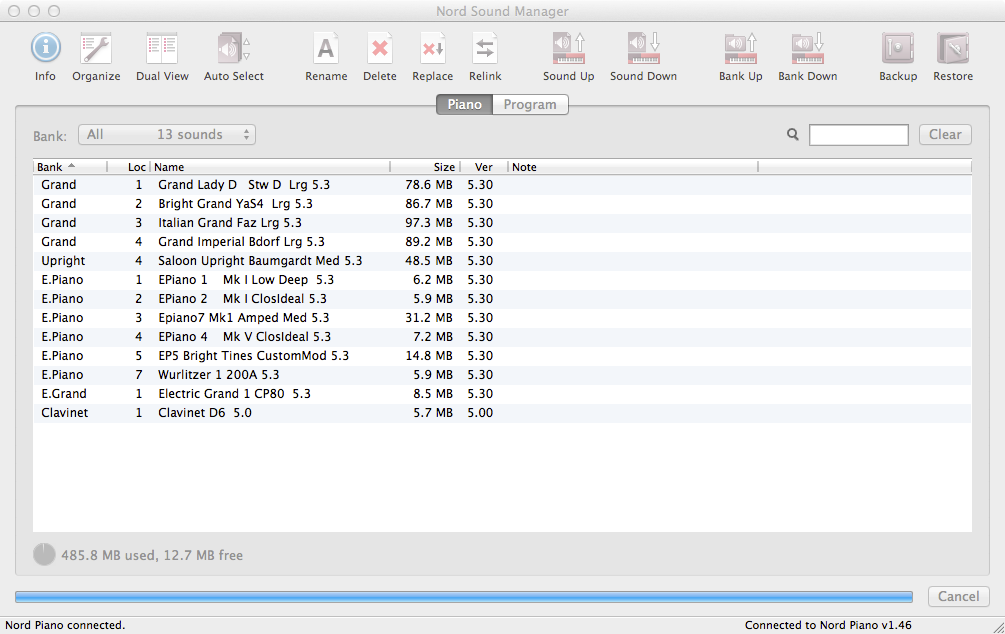The image size is (1005, 634).
Task: Select EPiano 2 Mk I ClosIdeal
Action: tap(502, 299)
